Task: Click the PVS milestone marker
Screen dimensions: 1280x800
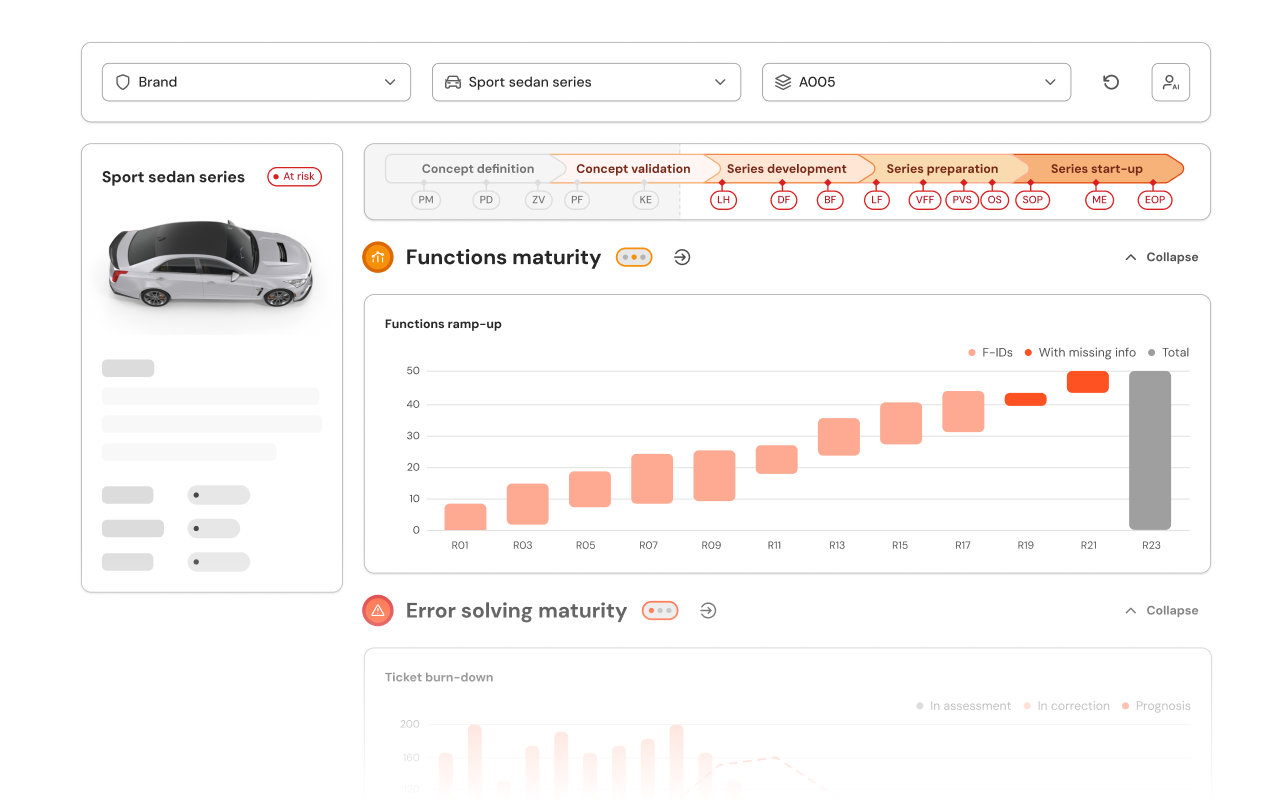Action: [x=962, y=200]
